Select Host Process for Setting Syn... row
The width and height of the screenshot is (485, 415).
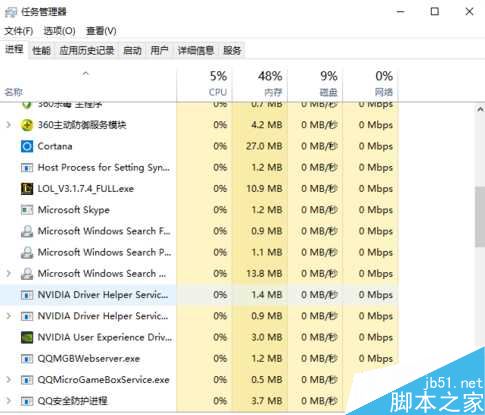[199, 168]
